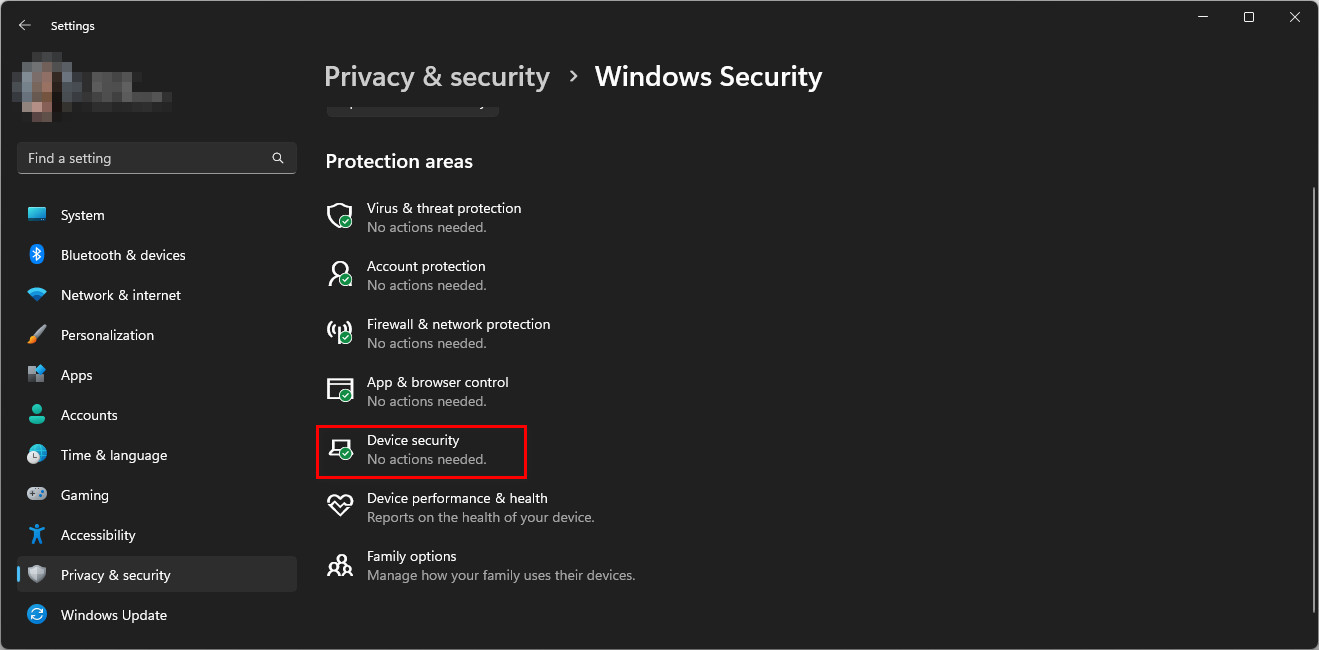1319x650 pixels.
Task: Open Account protection person icon
Action: tap(340, 274)
